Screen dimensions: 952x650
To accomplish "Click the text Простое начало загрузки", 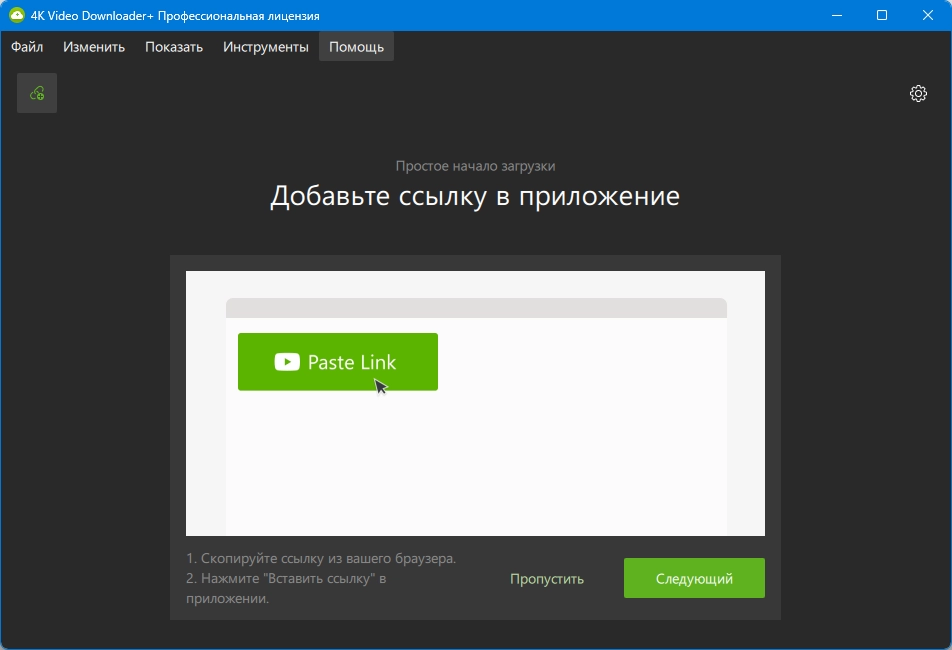I will (475, 166).
